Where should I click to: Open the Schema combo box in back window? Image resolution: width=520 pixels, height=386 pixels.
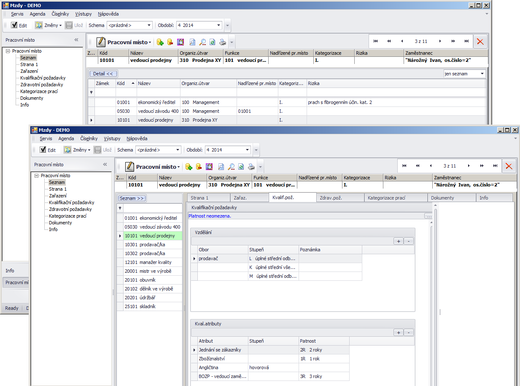[x=149, y=25]
